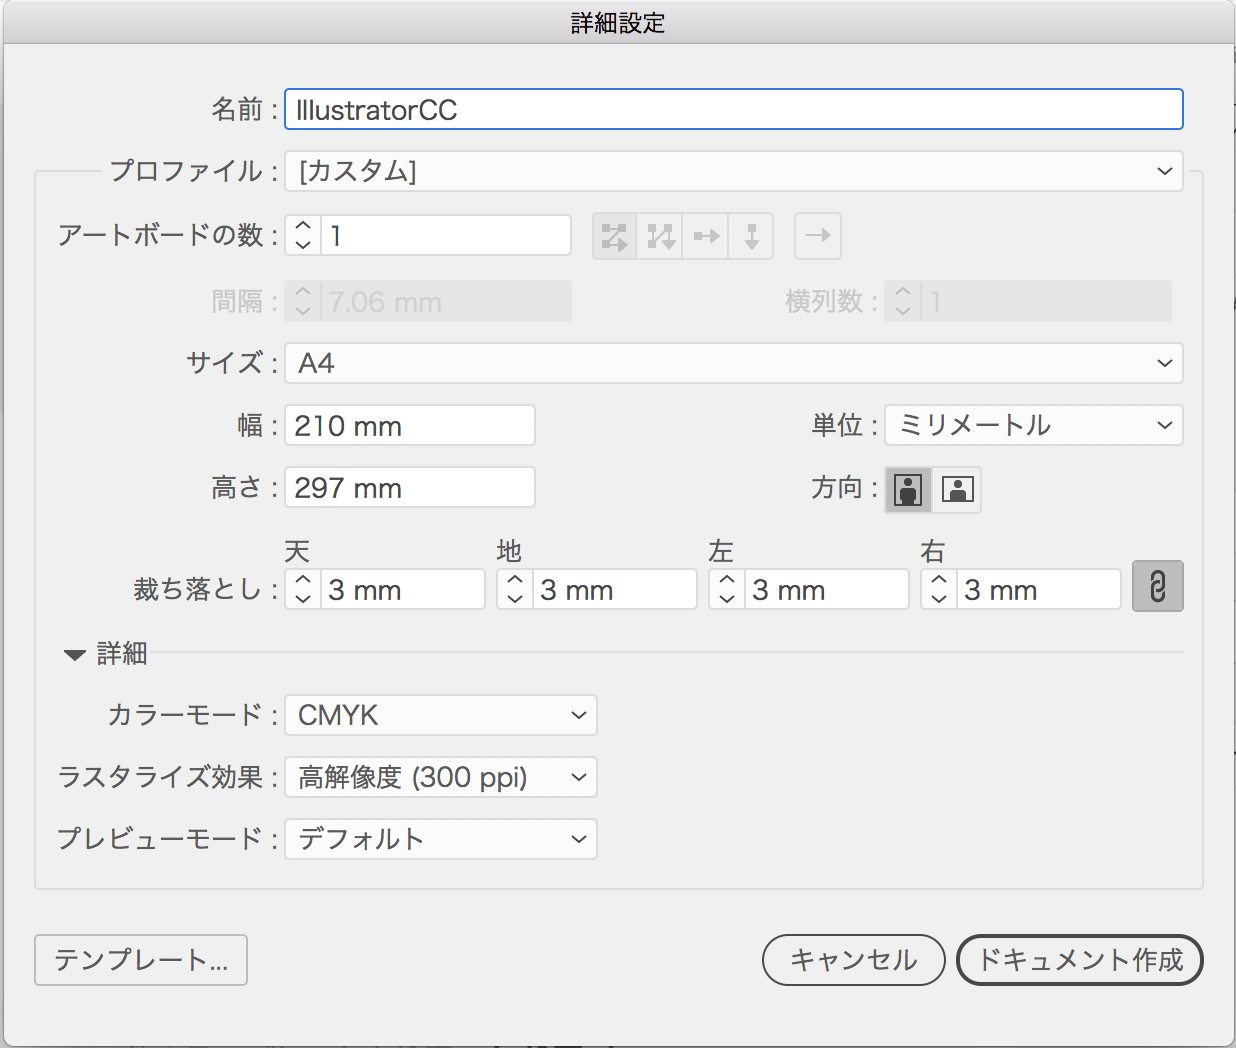Open the プロファイル dropdown
This screenshot has height=1048, width=1236.
point(734,171)
